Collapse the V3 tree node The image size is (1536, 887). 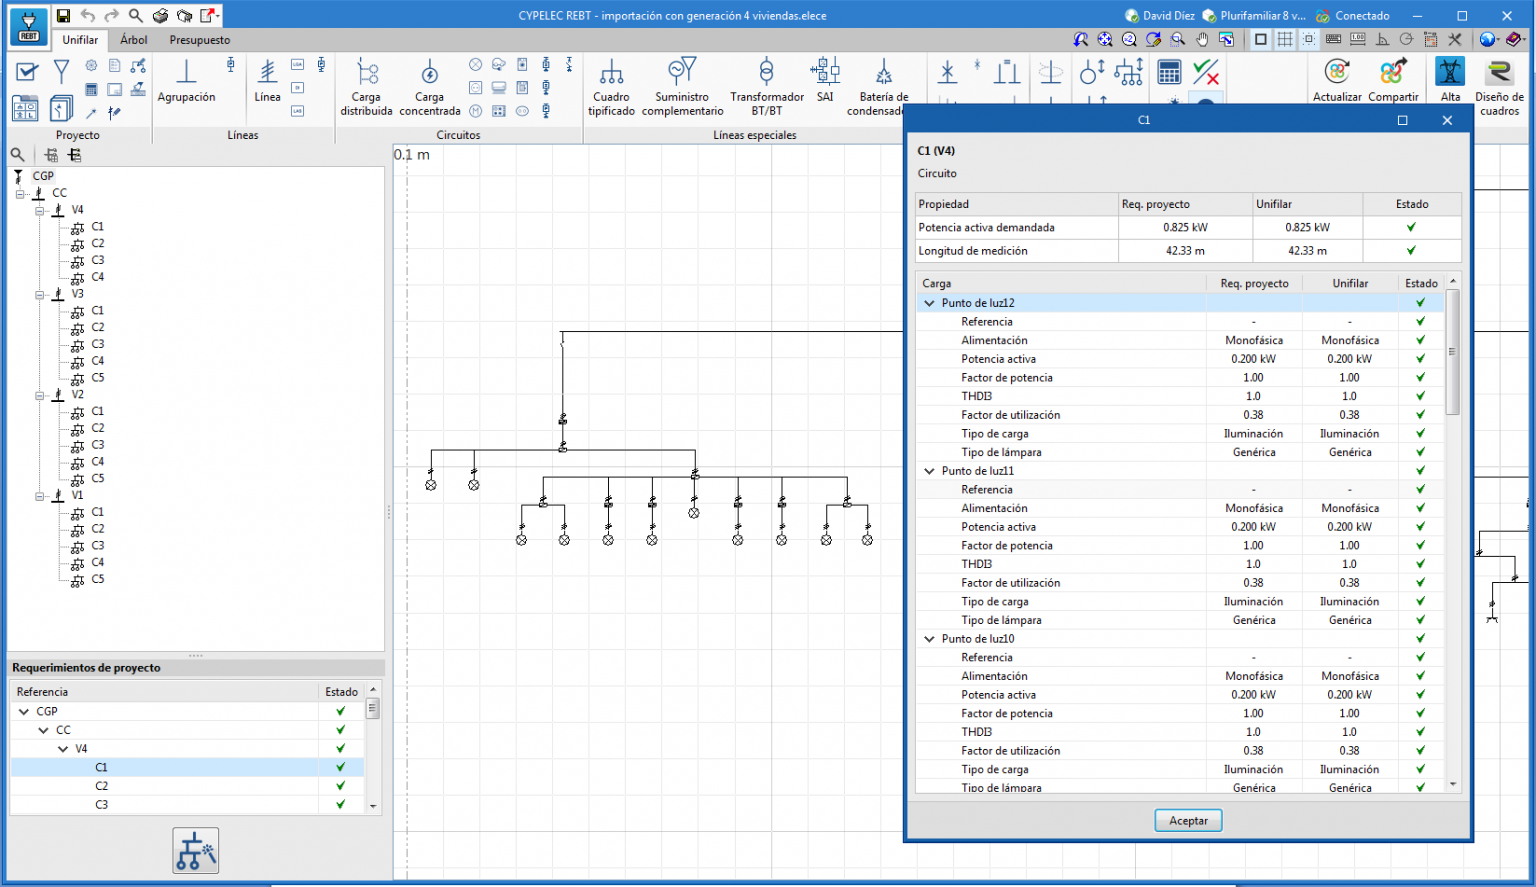coord(40,295)
